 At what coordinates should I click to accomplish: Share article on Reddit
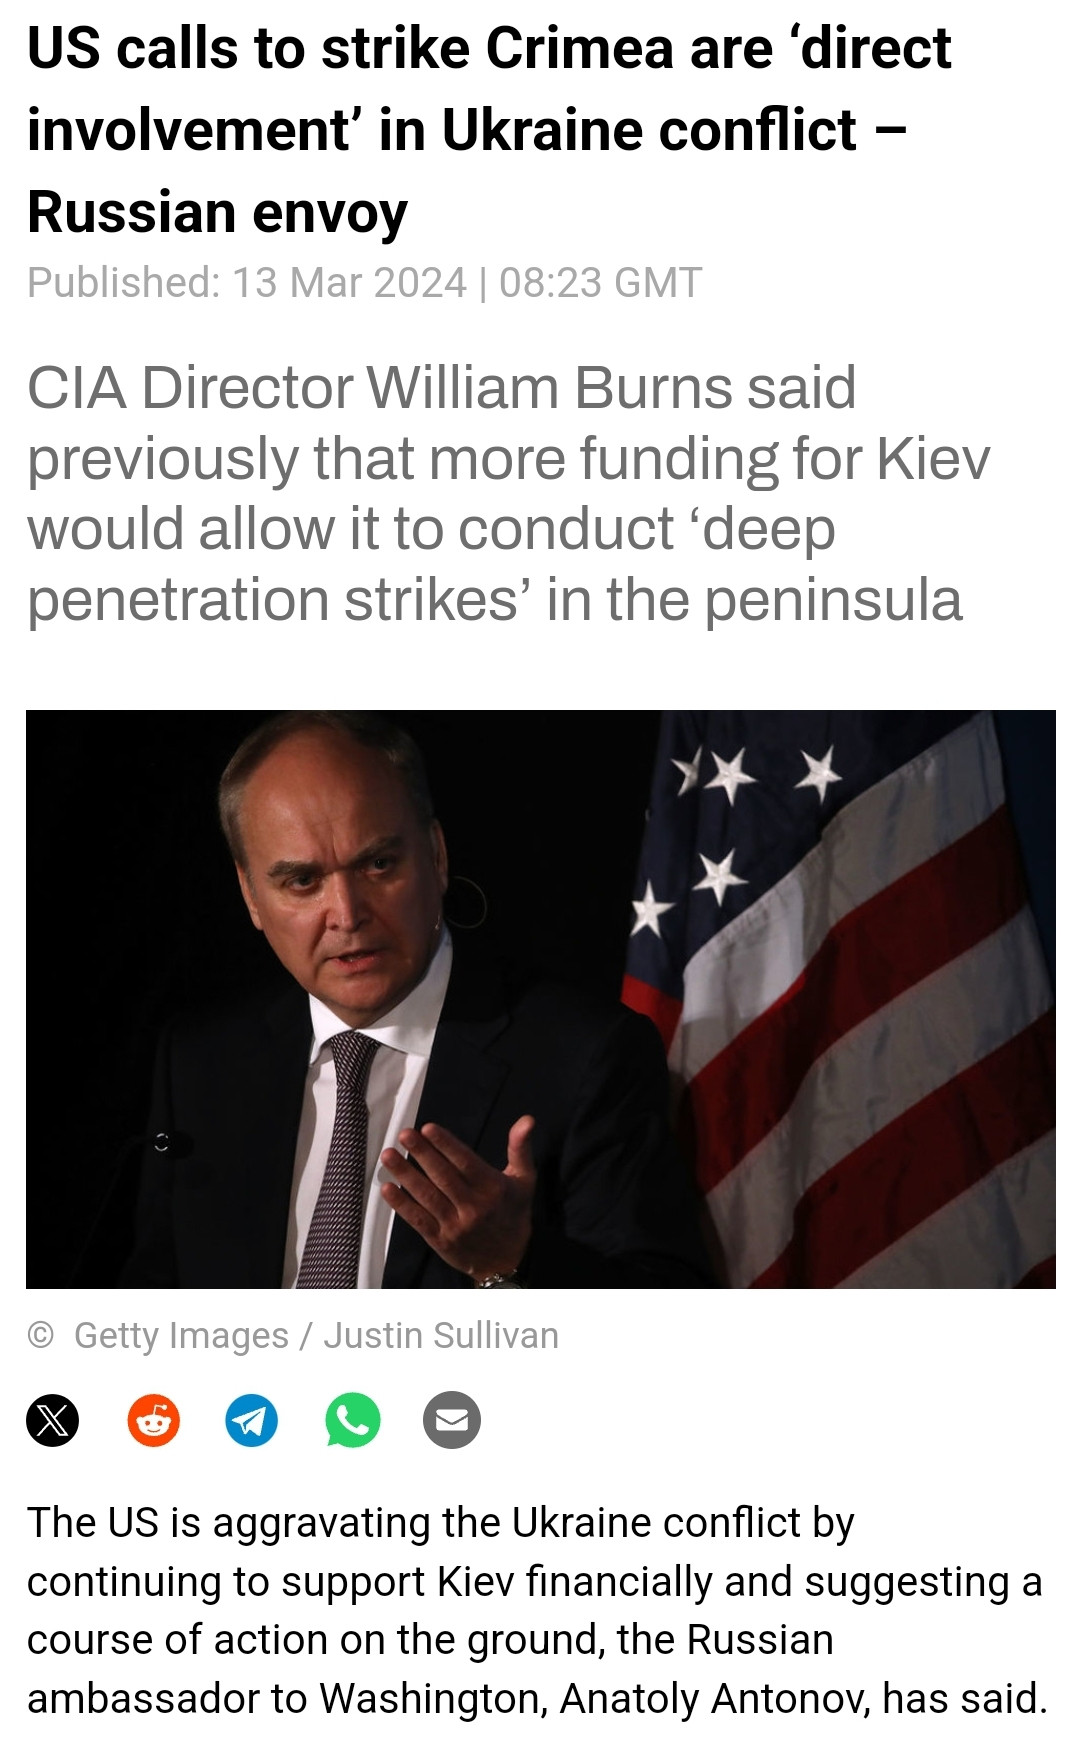pyautogui.click(x=153, y=1420)
